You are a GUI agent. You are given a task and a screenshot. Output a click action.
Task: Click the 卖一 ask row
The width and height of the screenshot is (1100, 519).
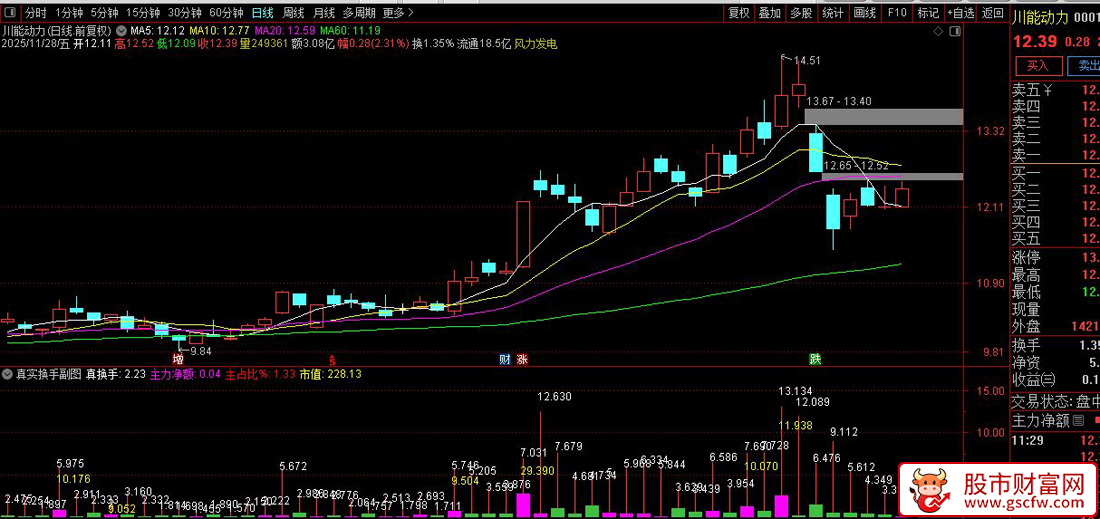[x=1055, y=155]
